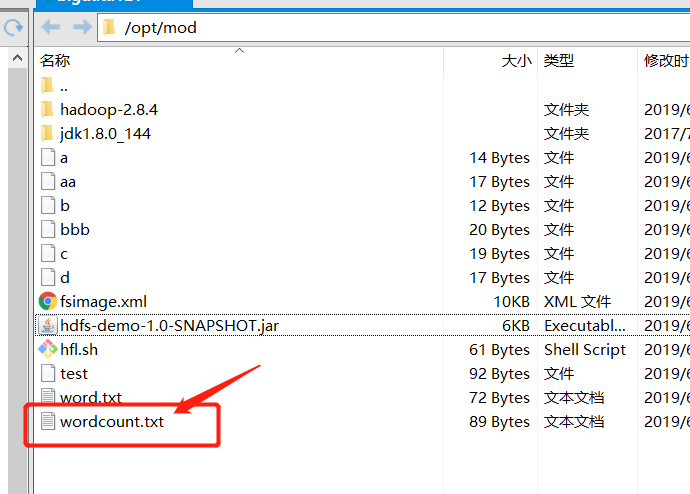The height and width of the screenshot is (494, 690).
Task: Select the jdk1.8.0_144 folder icon
Action: click(x=47, y=133)
